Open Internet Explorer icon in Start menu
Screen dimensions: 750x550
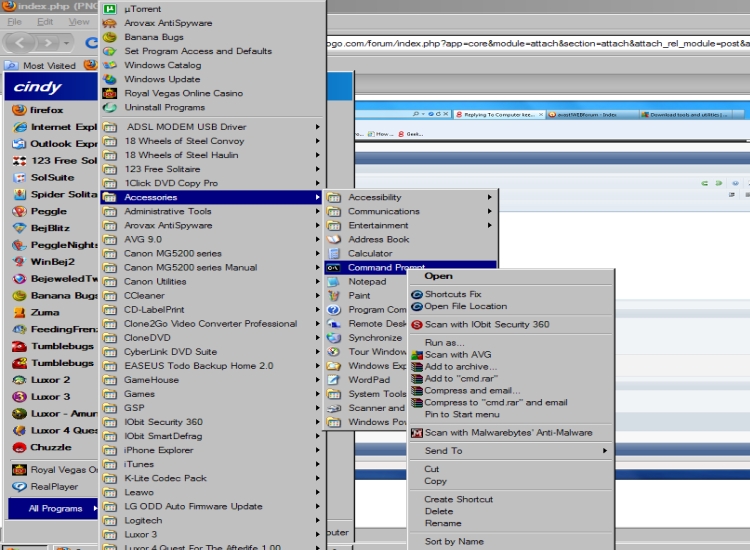click(x=19, y=127)
